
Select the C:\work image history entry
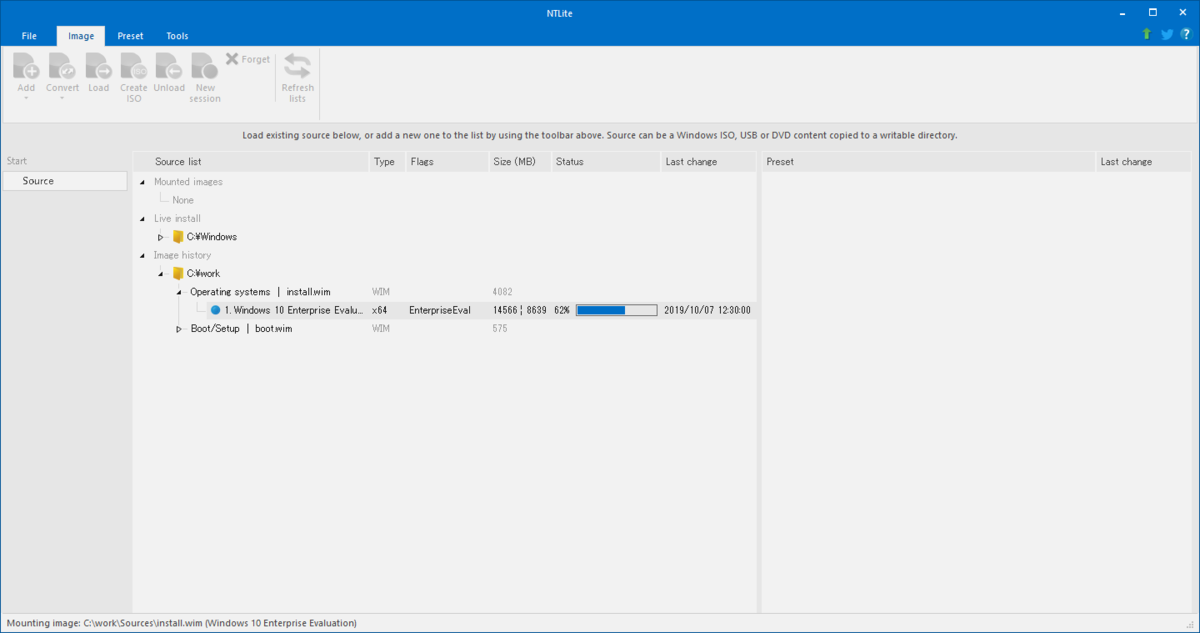pos(203,273)
